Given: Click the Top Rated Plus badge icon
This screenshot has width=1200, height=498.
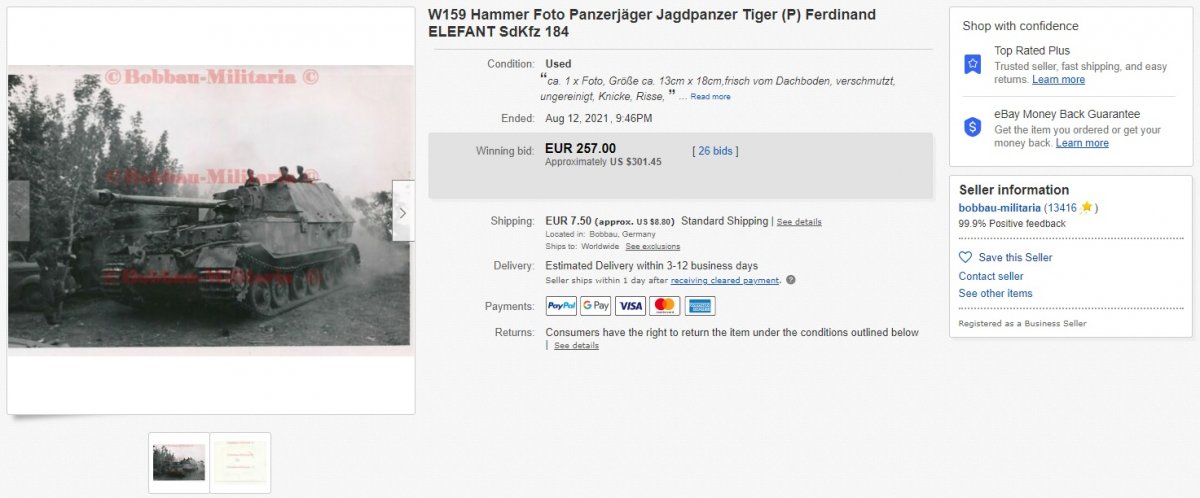Looking at the screenshot, I should click(x=972, y=64).
